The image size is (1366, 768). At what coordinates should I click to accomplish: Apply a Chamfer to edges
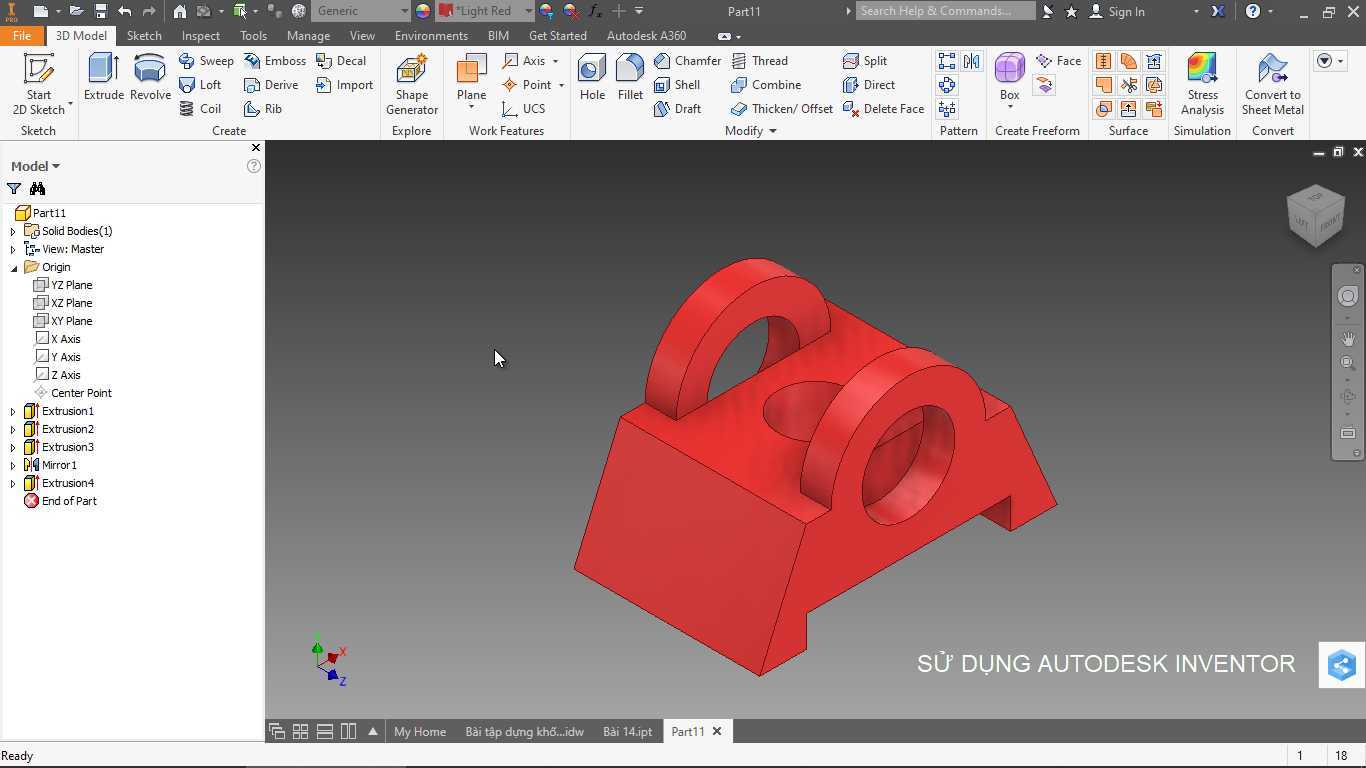(x=687, y=61)
